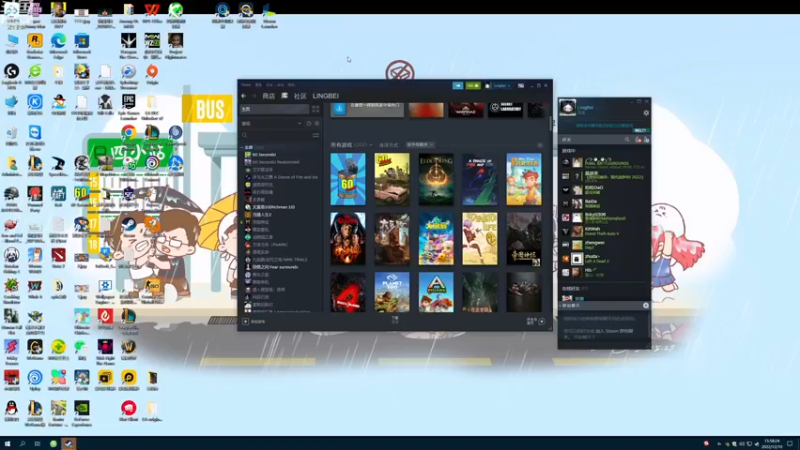Open the Steam menu in the title bar
The width and height of the screenshot is (800, 450).
coord(246,85)
